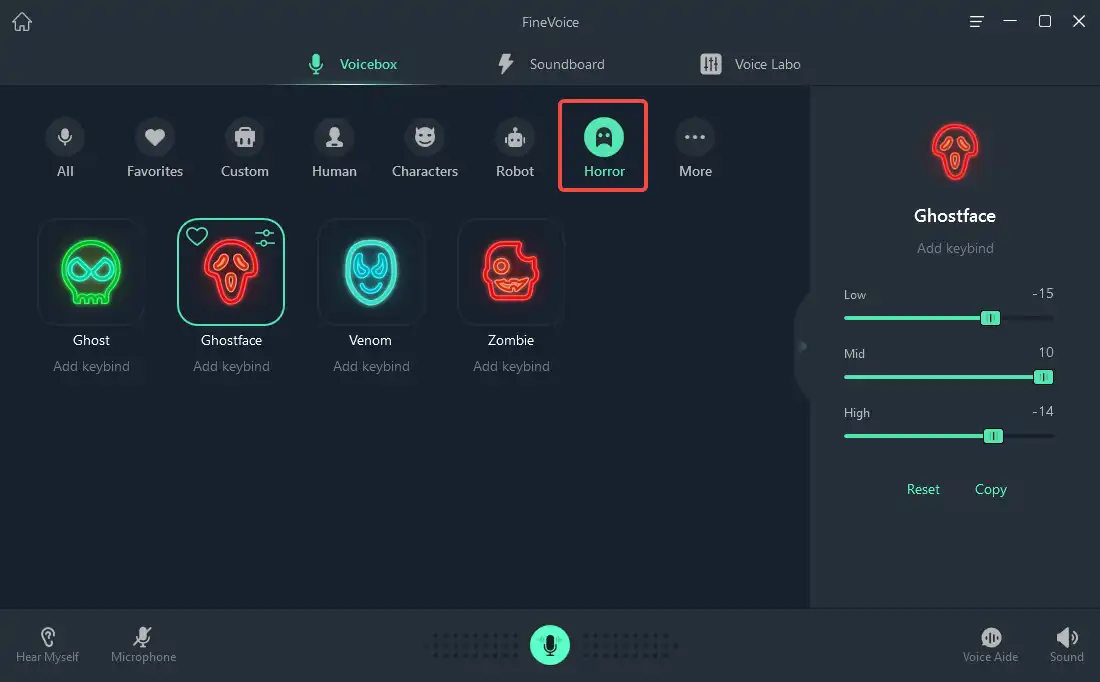Favorite the Ghostface voice with heart icon

coord(197,236)
